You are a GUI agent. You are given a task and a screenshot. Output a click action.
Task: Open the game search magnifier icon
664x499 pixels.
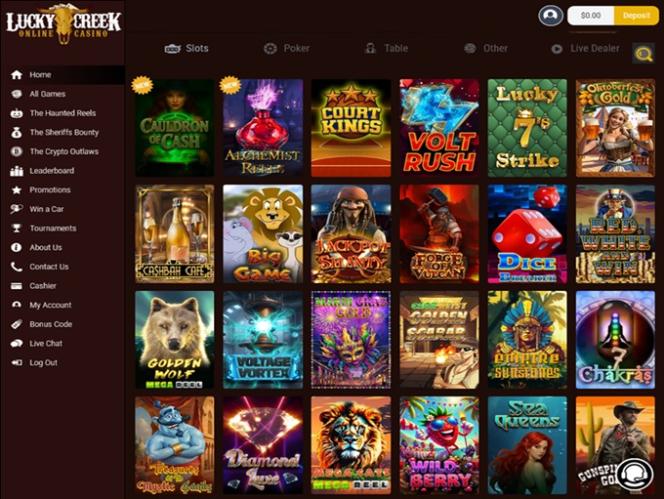[x=643, y=53]
